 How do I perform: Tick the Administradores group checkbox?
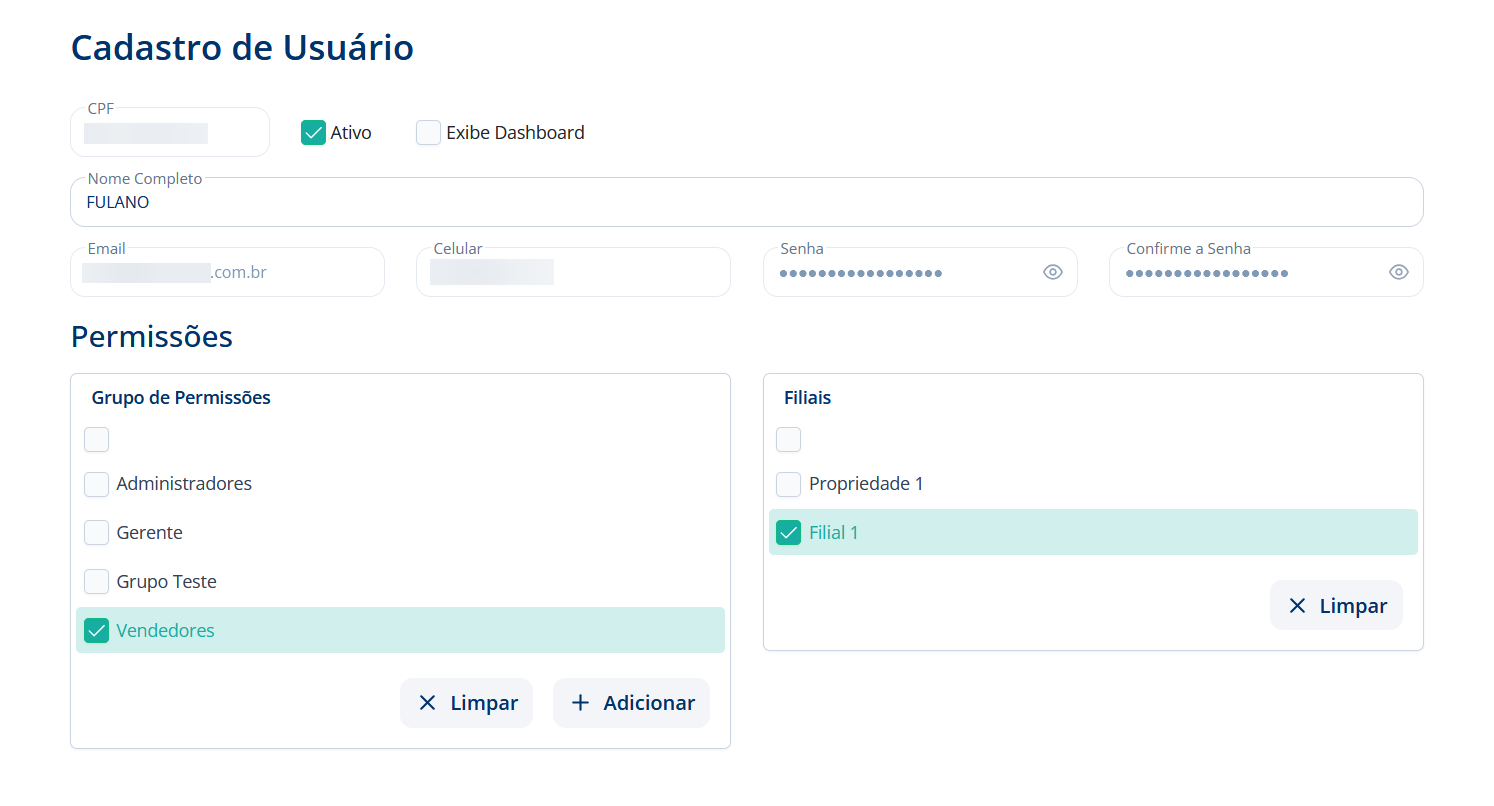[x=96, y=484]
